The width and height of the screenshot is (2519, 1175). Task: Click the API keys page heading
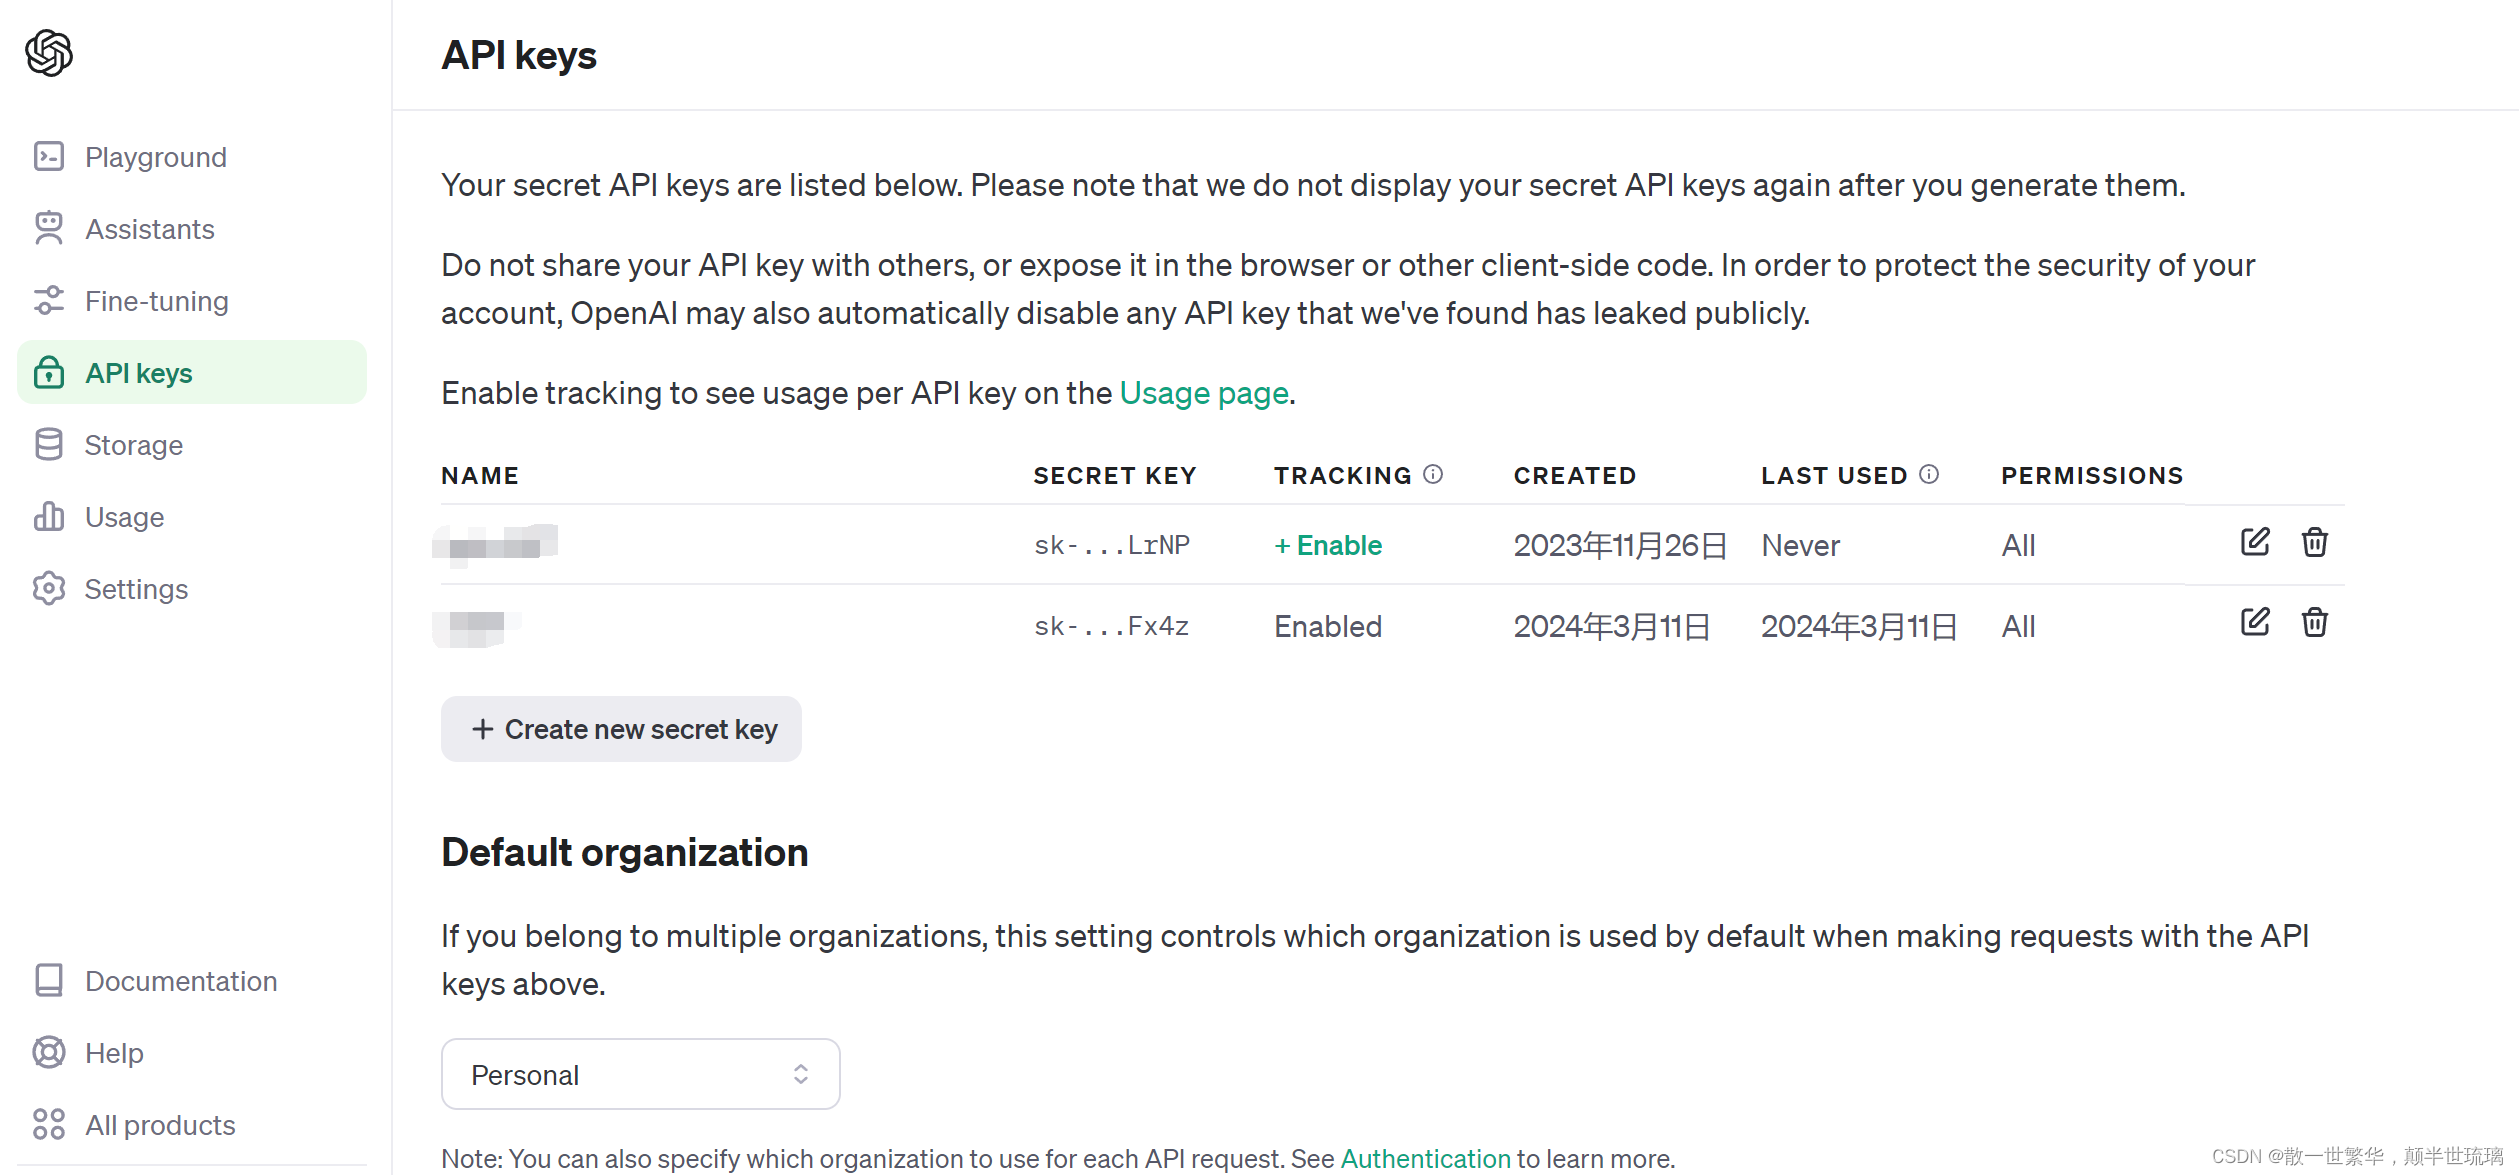519,55
